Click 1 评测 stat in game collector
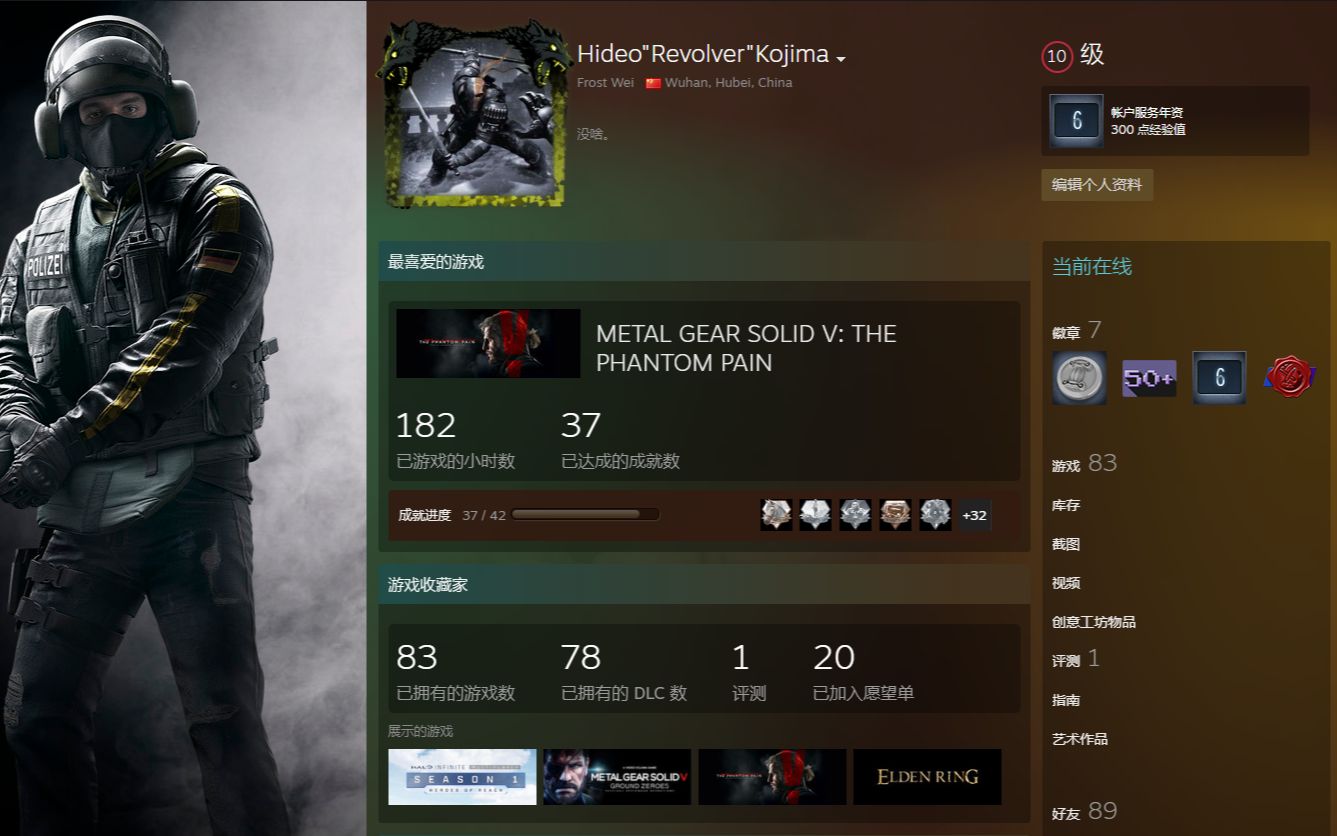This screenshot has height=836, width=1337. [749, 671]
